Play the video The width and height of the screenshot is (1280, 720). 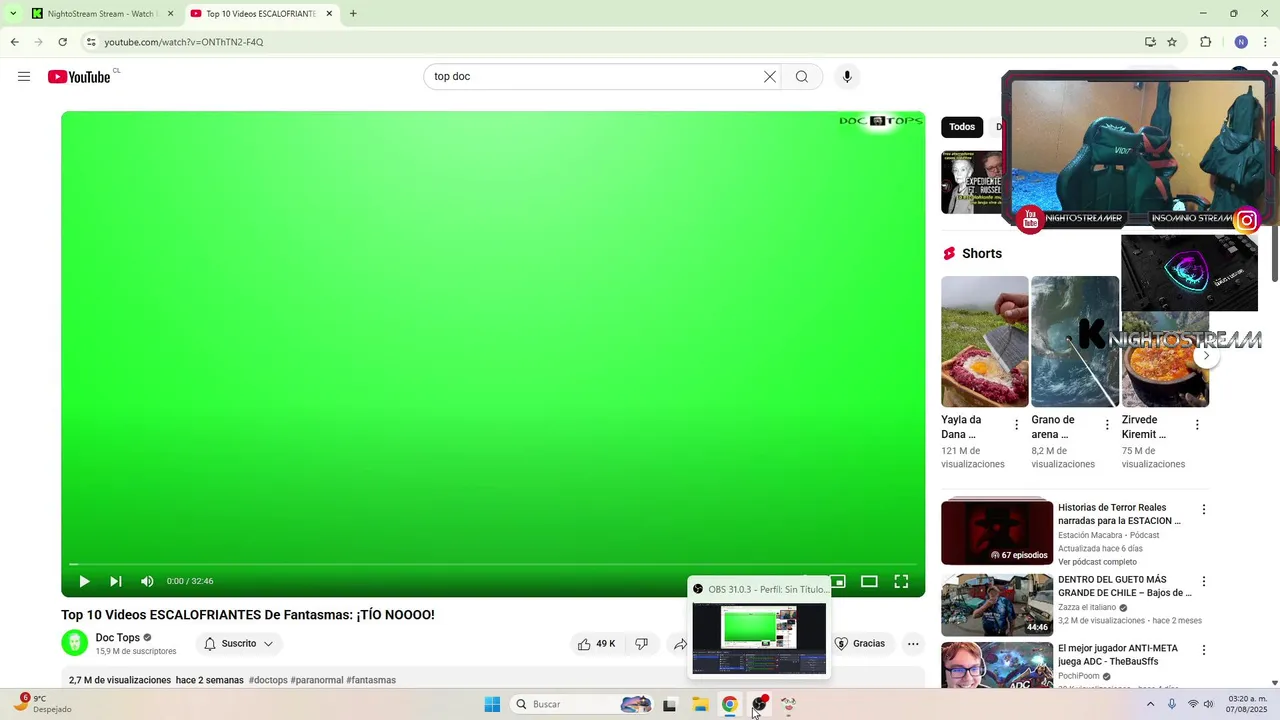pyautogui.click(x=84, y=581)
